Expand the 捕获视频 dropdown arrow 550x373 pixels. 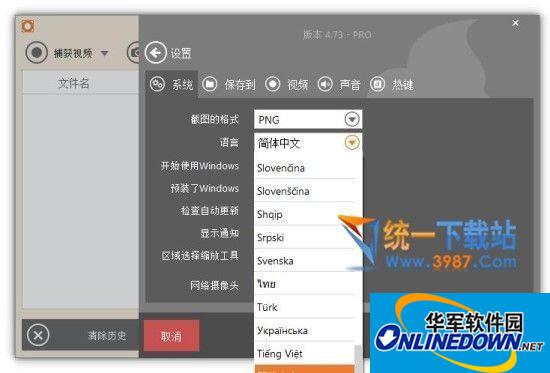pyautogui.click(x=105, y=53)
